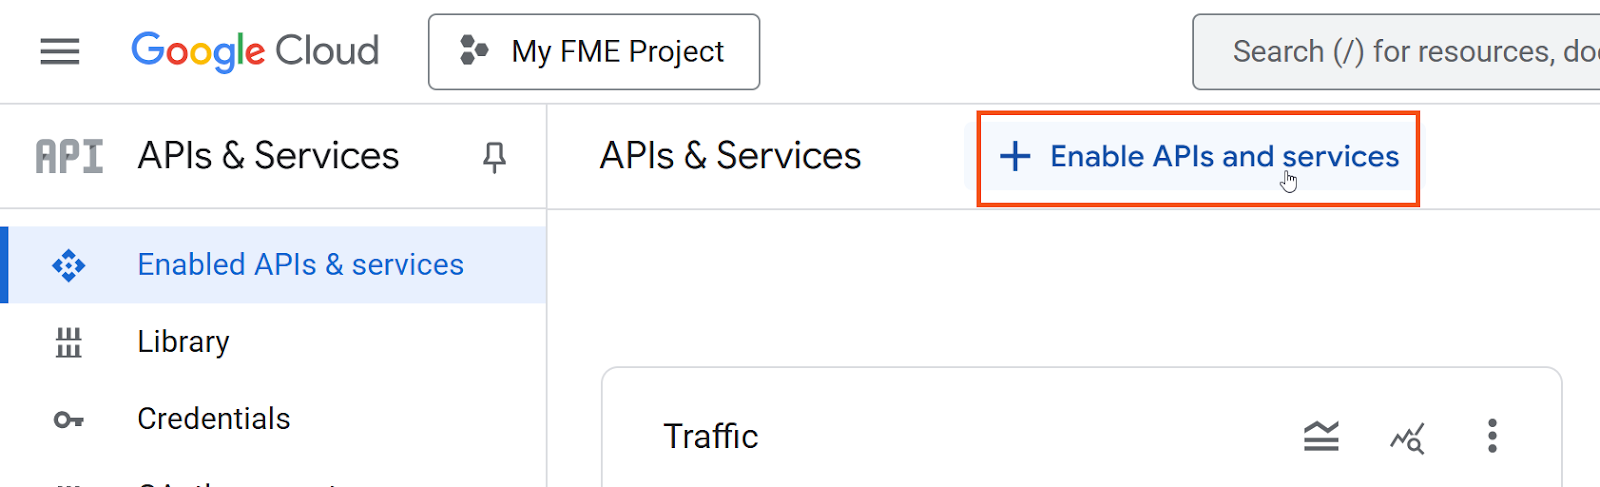Pin the APIs & Services sidebar
Screen dimensions: 1600x487
(x=494, y=157)
